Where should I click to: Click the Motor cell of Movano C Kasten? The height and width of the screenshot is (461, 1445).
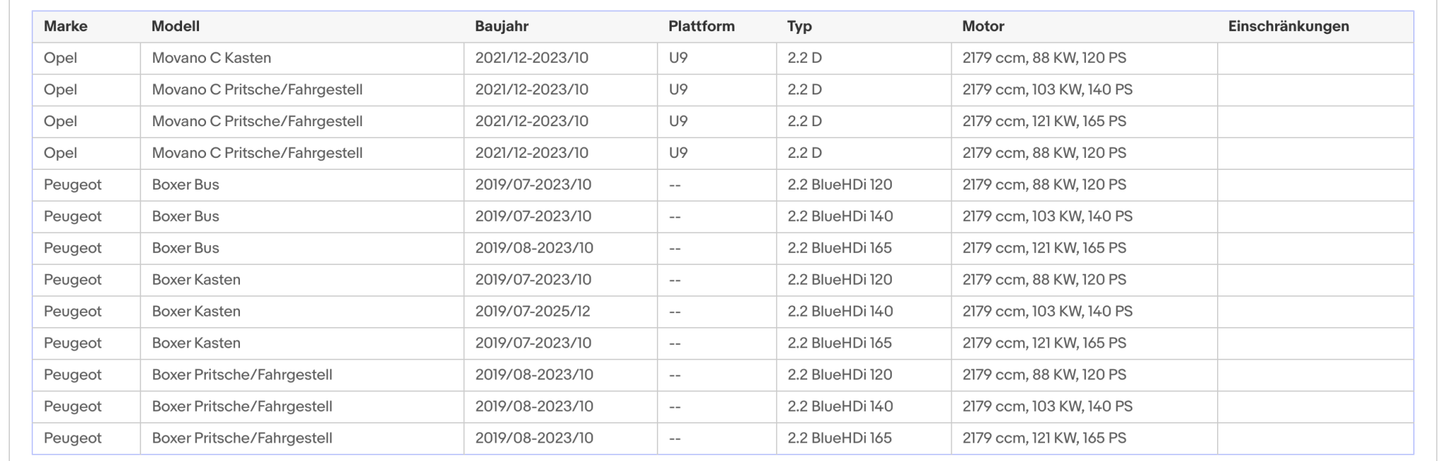[x=1043, y=58]
